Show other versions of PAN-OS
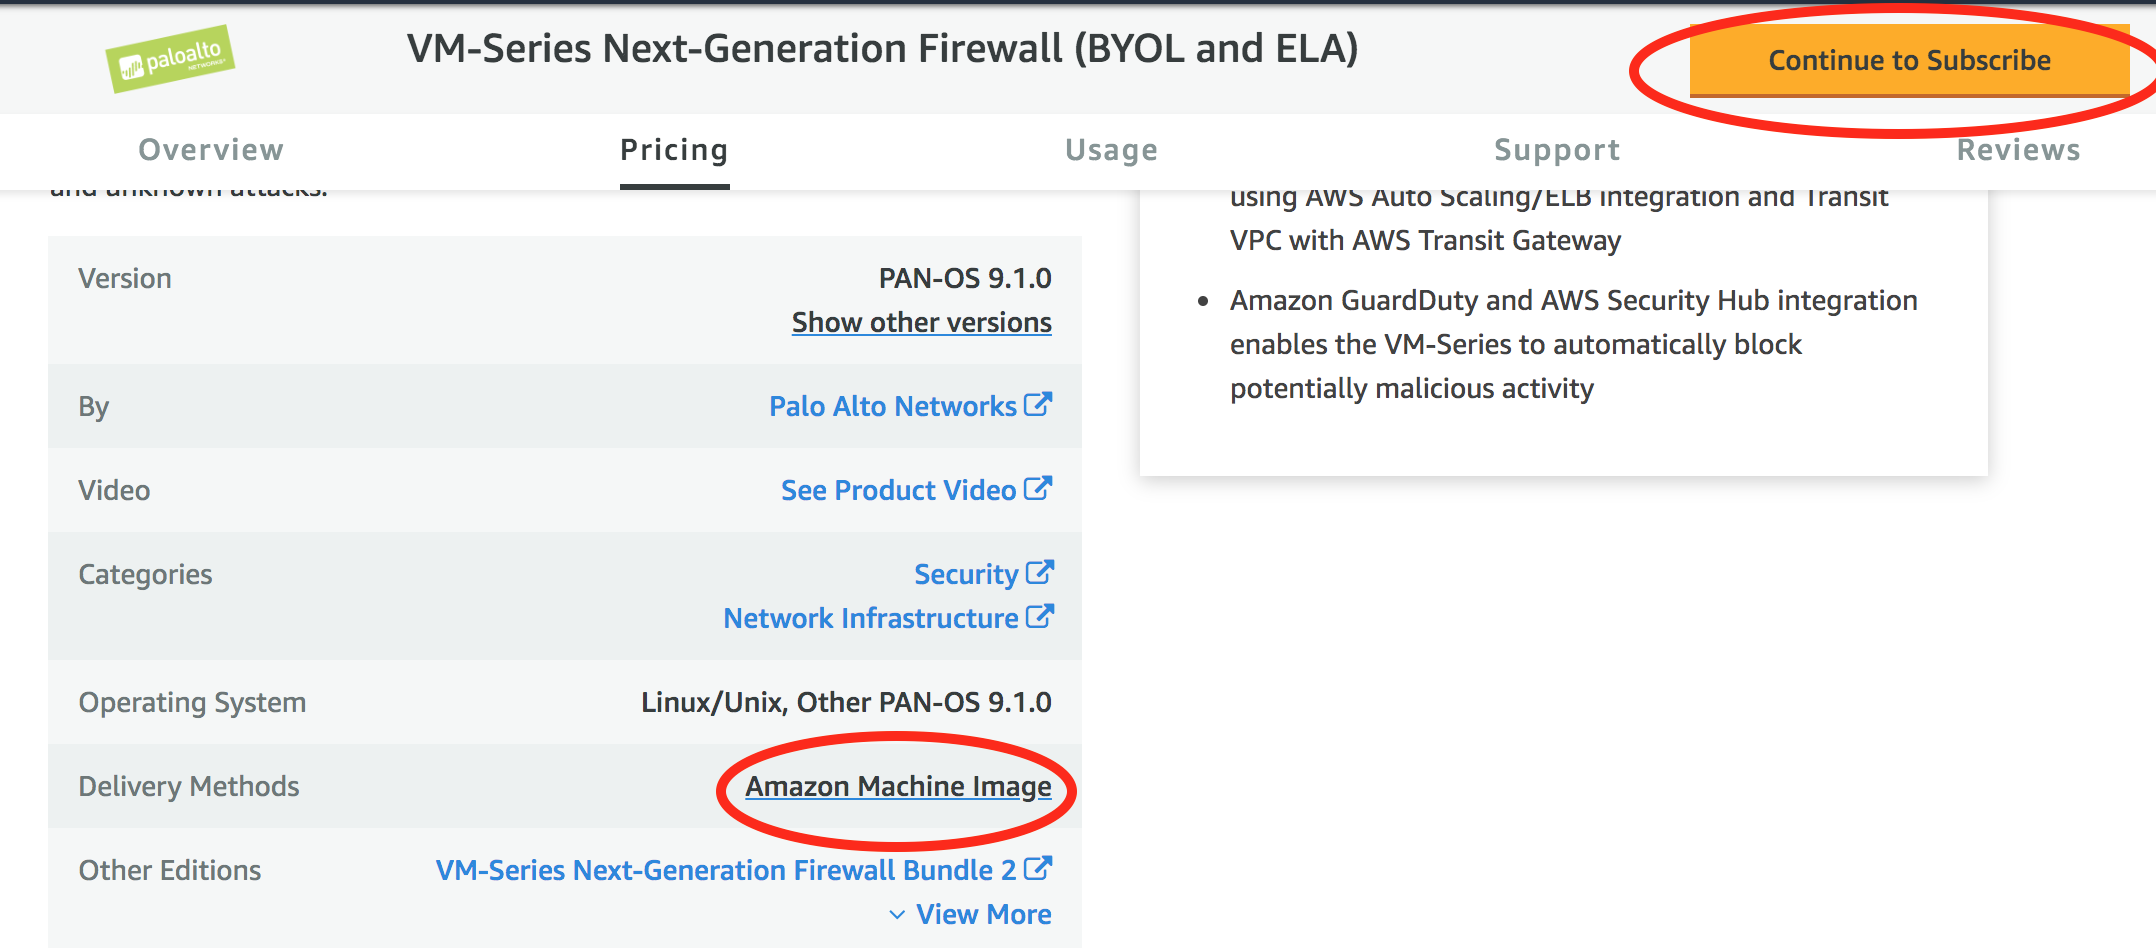Viewport: 2156px width, 948px height. [921, 322]
